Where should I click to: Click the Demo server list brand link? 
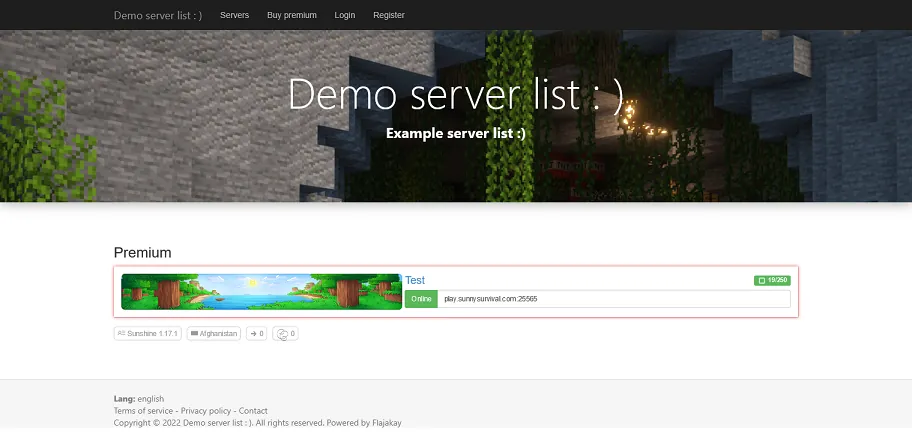pyautogui.click(x=158, y=15)
